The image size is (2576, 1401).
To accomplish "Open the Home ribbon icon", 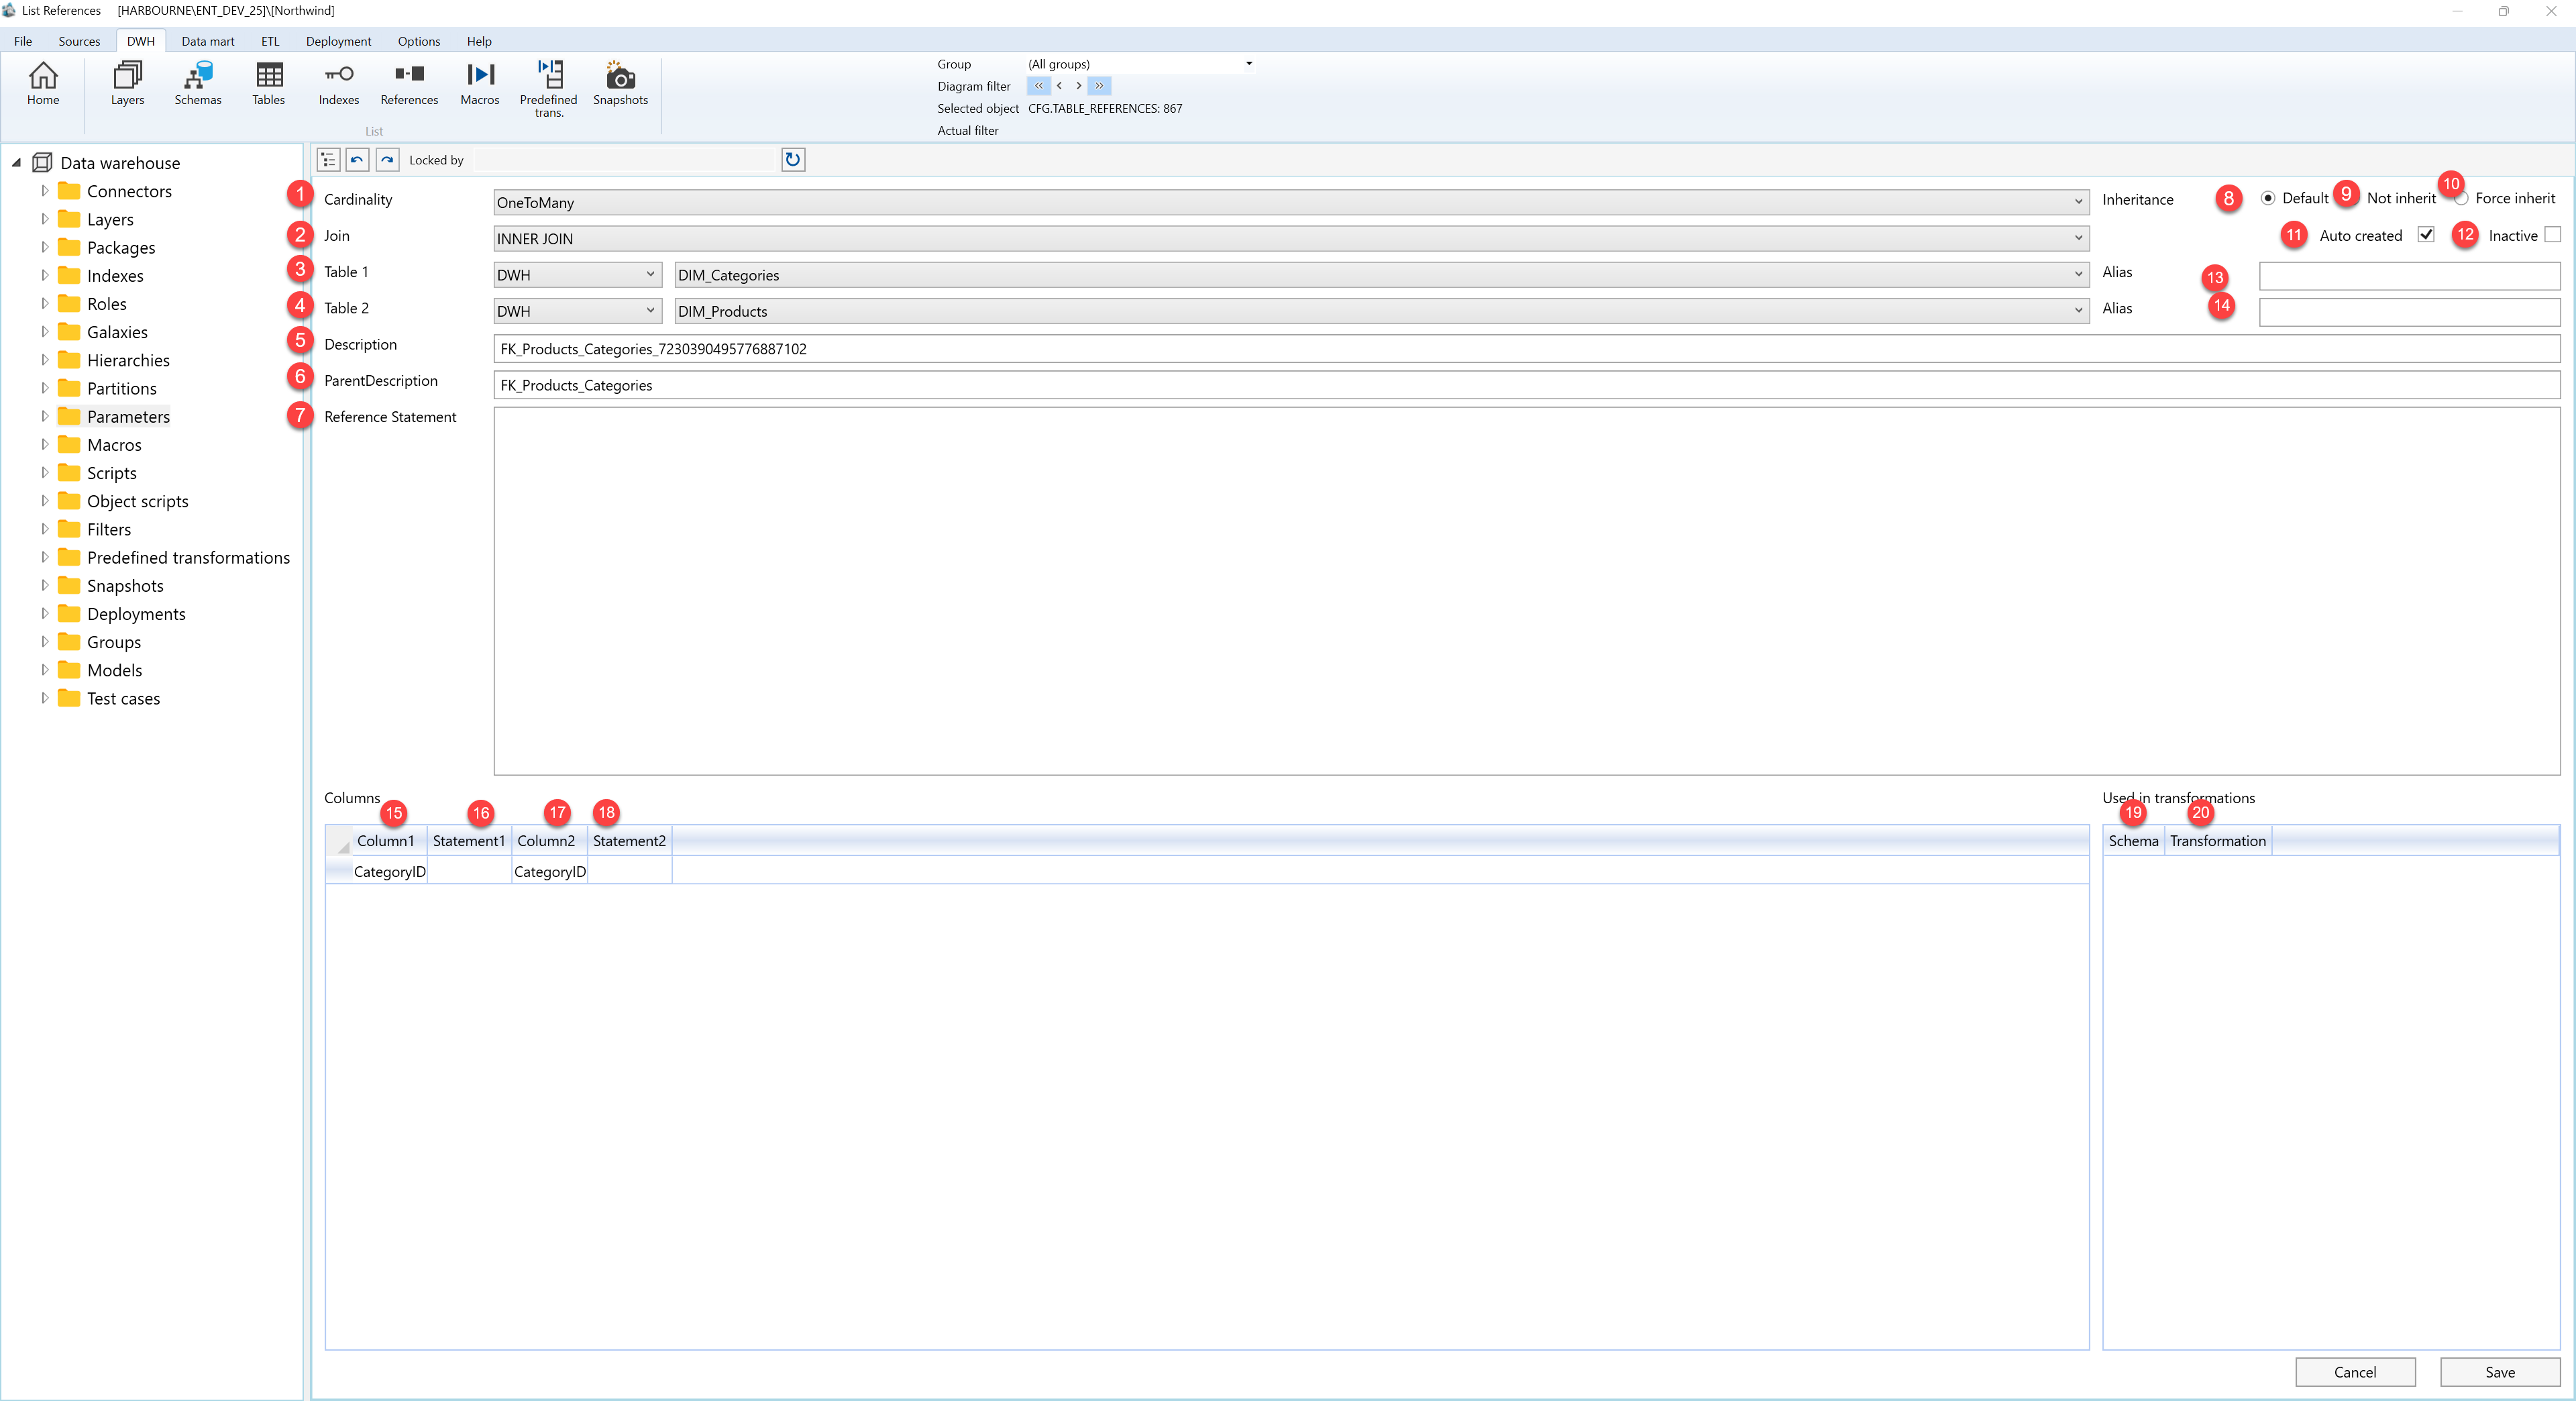I will coord(43,83).
